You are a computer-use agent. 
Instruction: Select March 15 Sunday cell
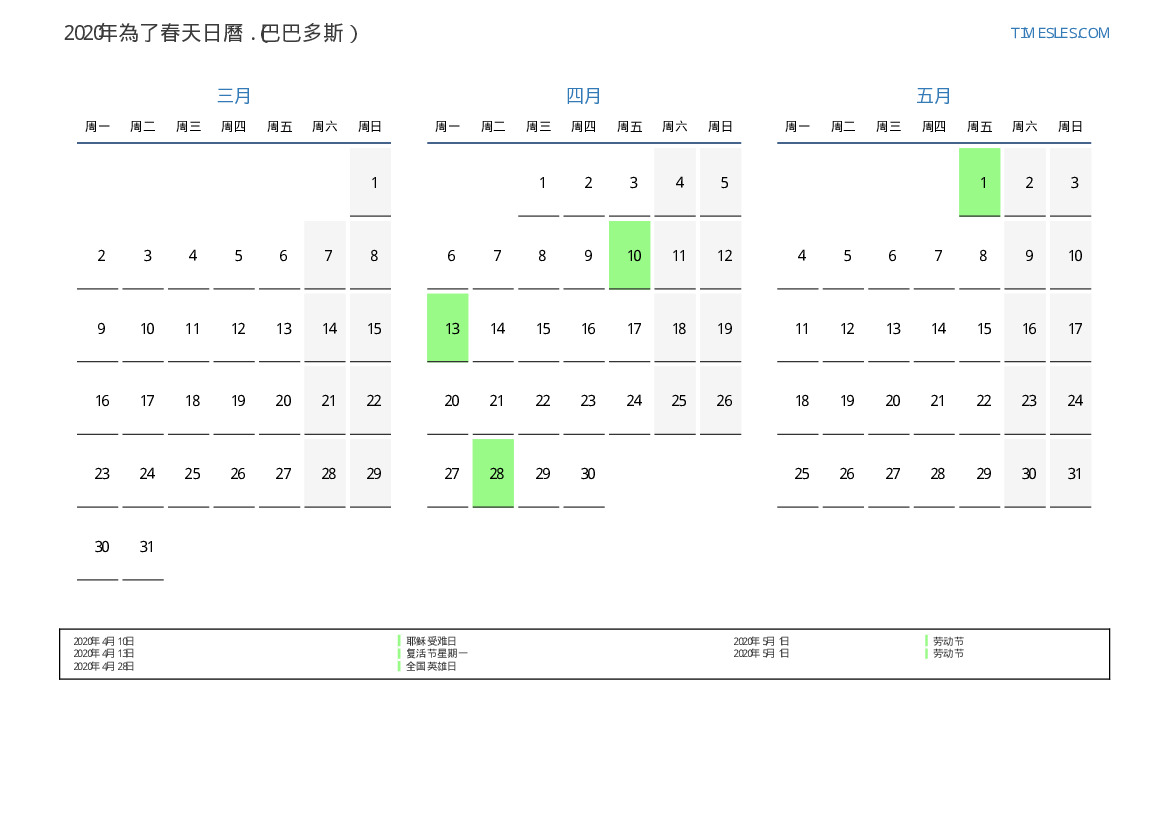pyautogui.click(x=370, y=328)
